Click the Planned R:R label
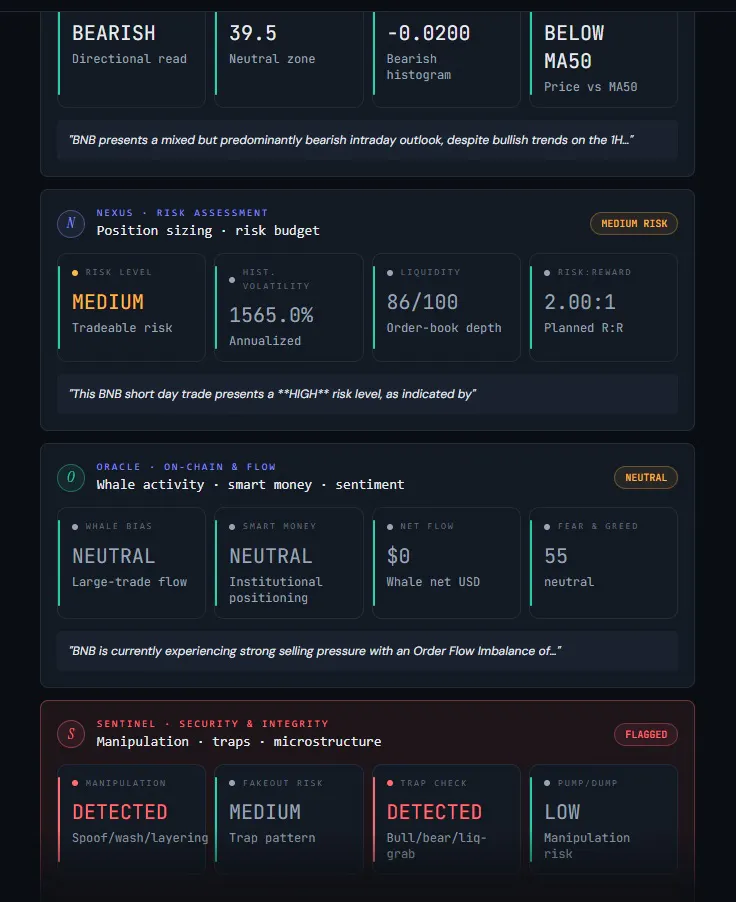This screenshot has height=902, width=736. tap(584, 328)
